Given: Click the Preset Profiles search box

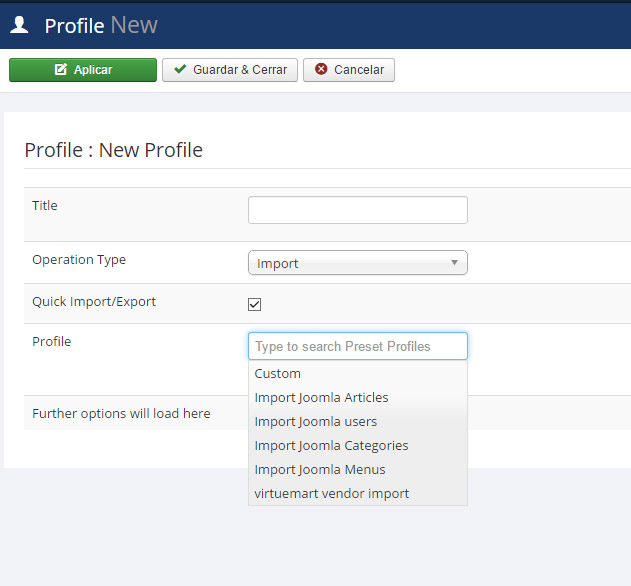Looking at the screenshot, I should [358, 346].
